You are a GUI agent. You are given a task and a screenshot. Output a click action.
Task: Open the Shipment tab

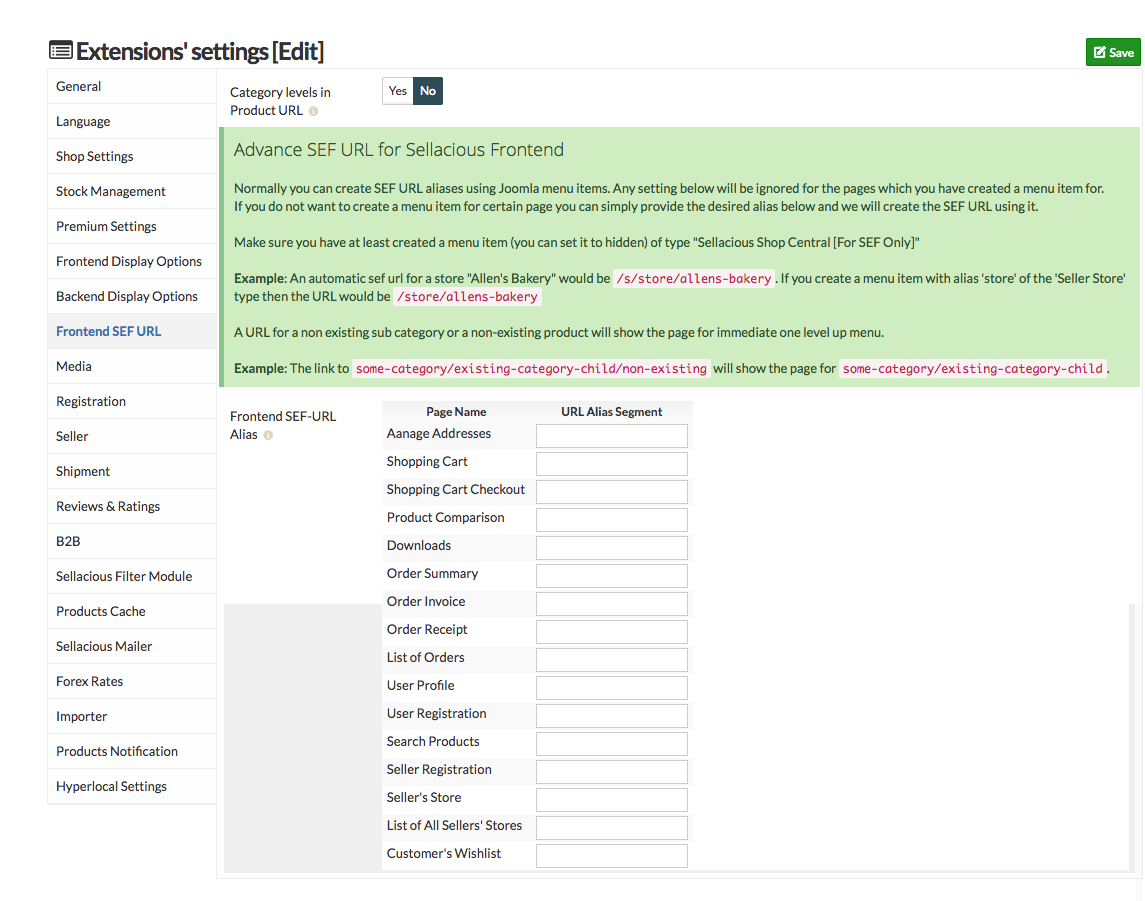pyautogui.click(x=132, y=472)
